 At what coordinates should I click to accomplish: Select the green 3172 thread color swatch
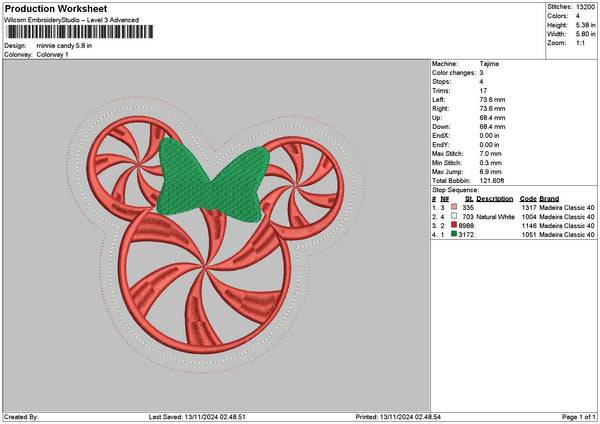tap(454, 234)
